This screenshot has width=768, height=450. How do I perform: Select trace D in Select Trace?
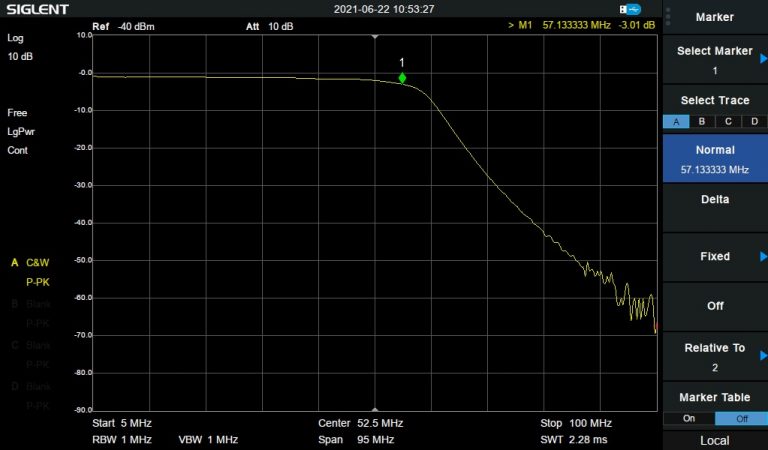tap(755, 121)
